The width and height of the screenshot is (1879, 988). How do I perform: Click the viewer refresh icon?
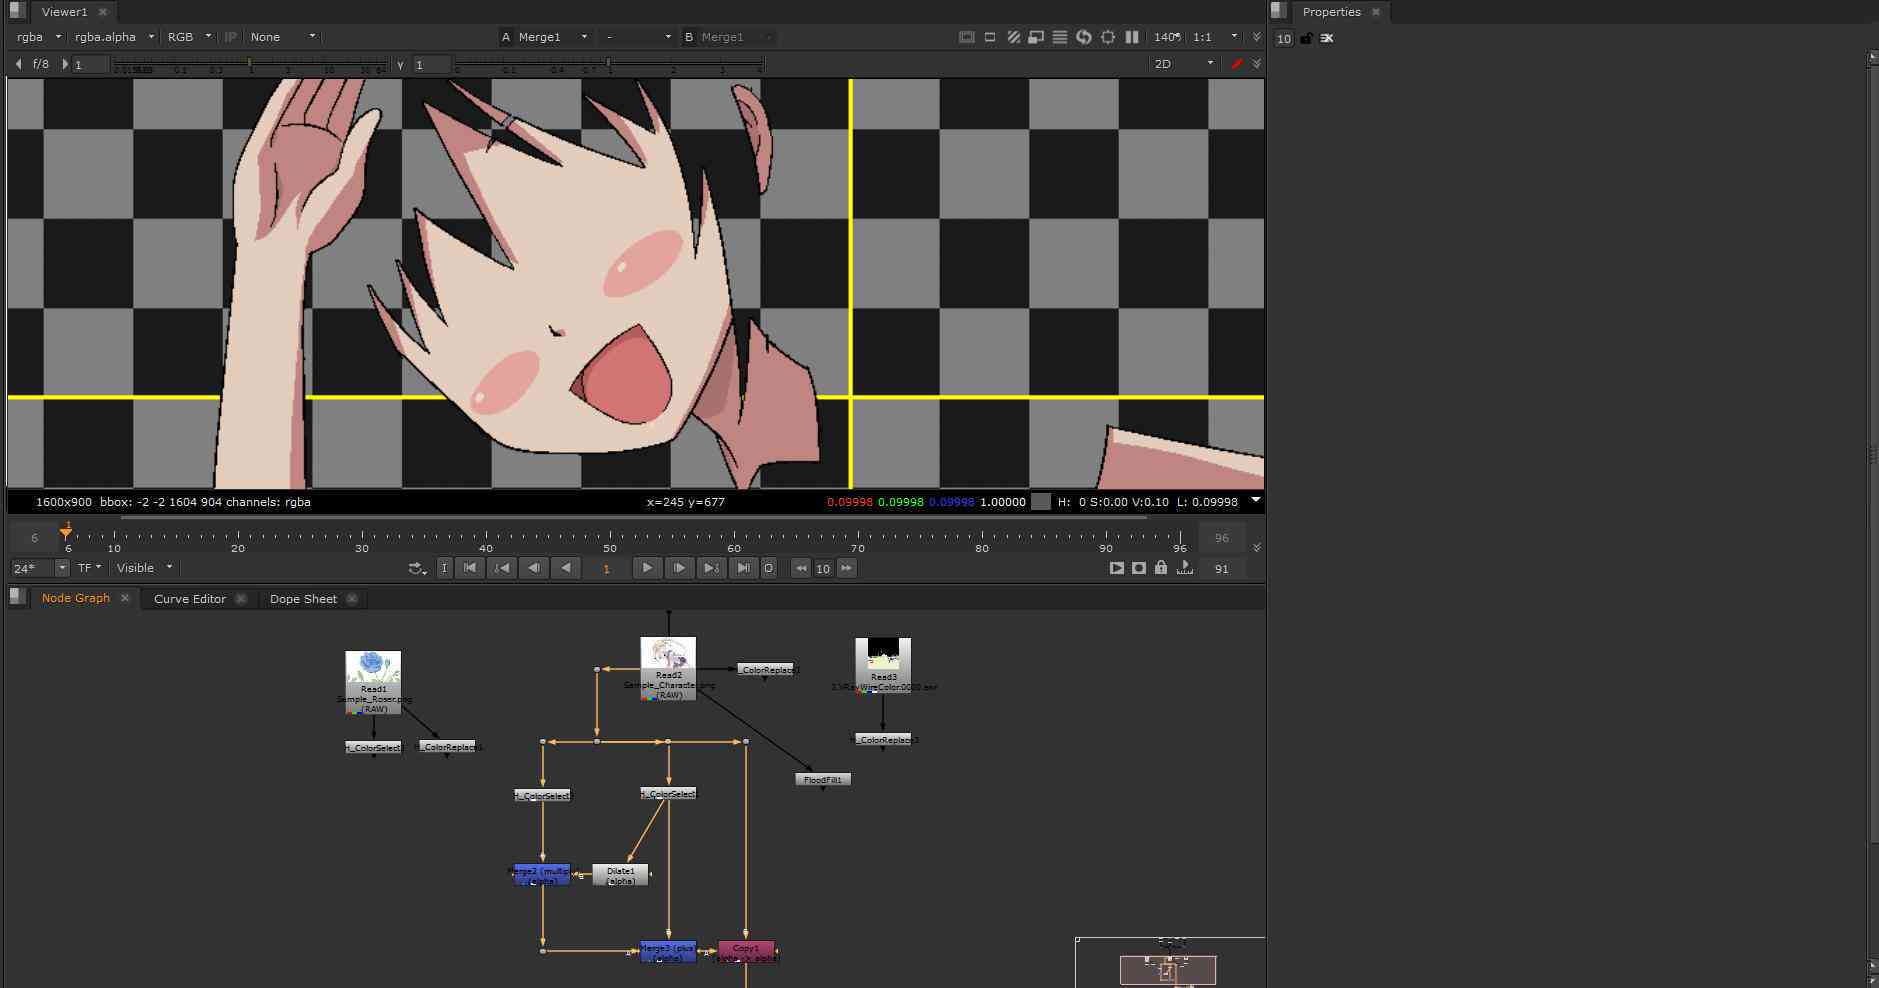click(x=1084, y=37)
